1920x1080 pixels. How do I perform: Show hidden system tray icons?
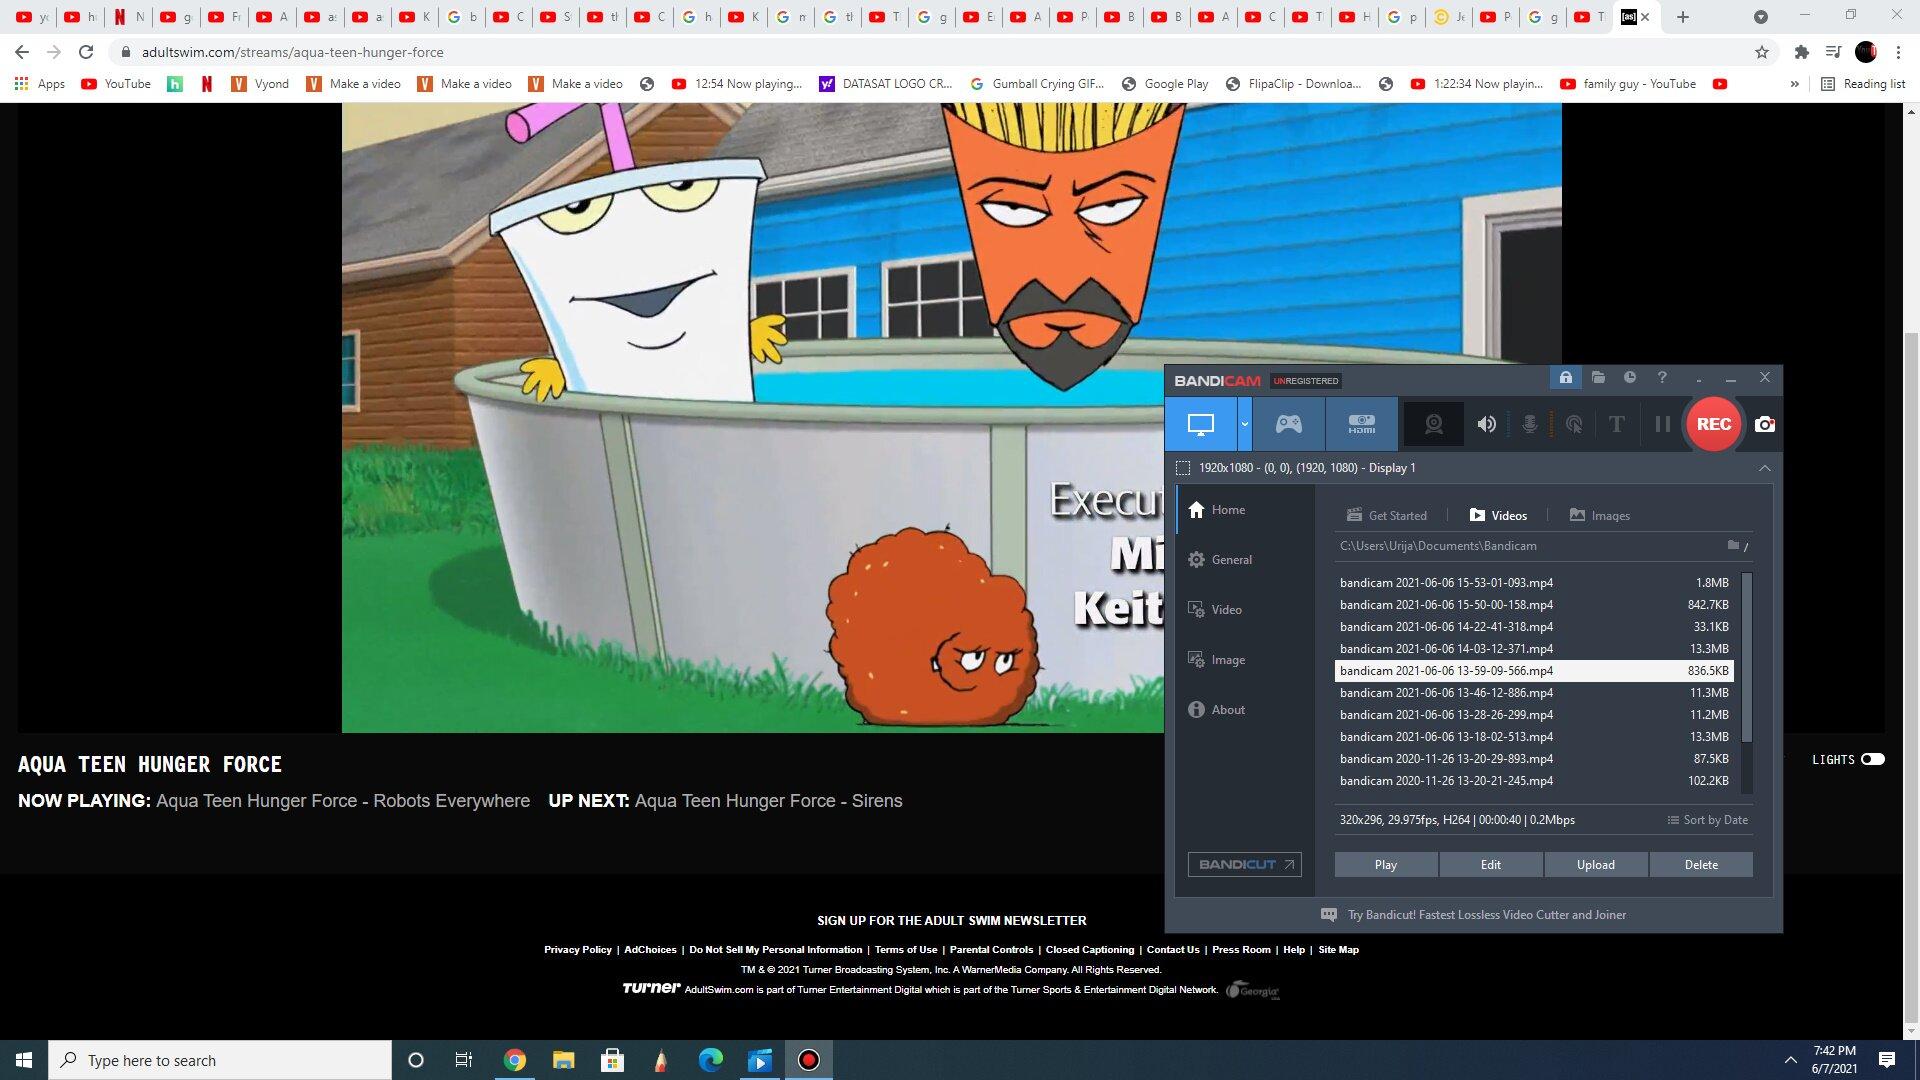pyautogui.click(x=1790, y=1060)
